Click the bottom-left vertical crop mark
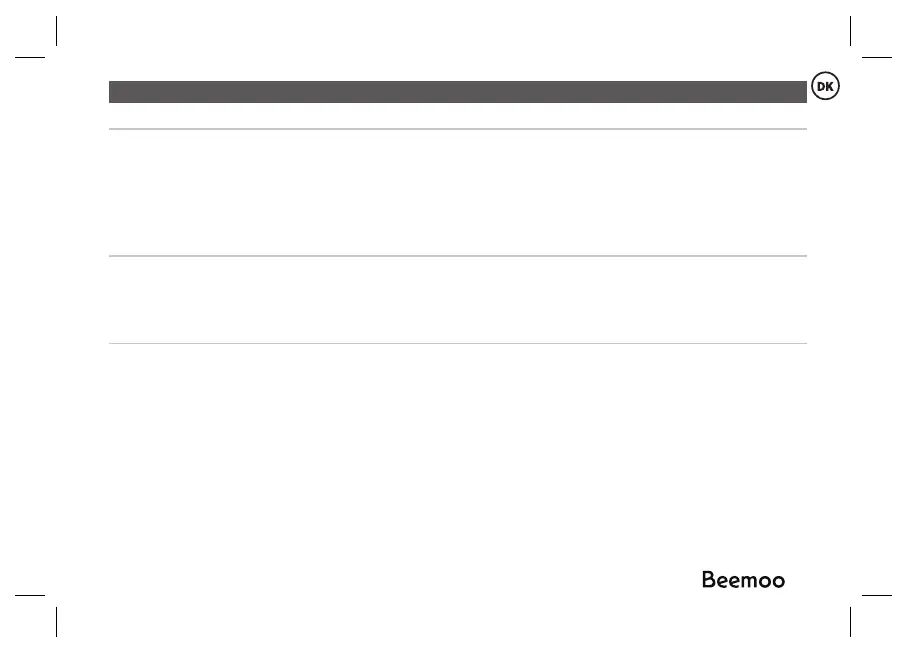 [58, 621]
